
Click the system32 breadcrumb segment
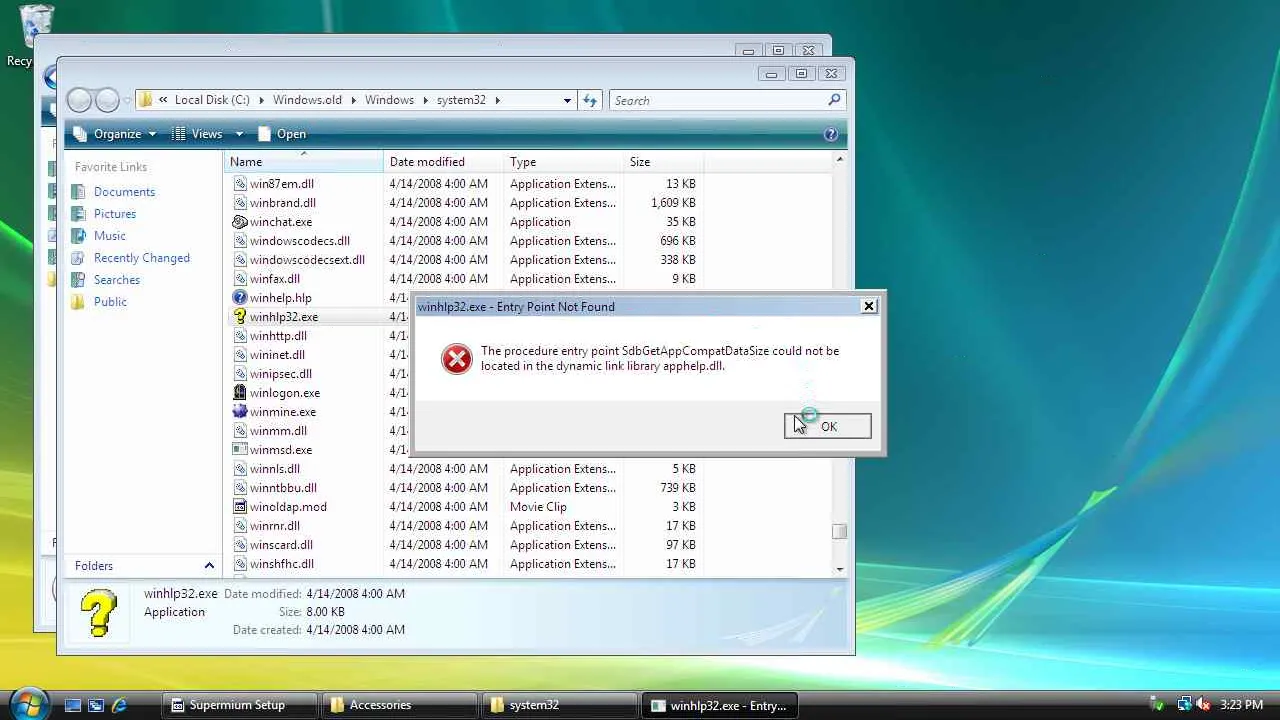tap(461, 100)
